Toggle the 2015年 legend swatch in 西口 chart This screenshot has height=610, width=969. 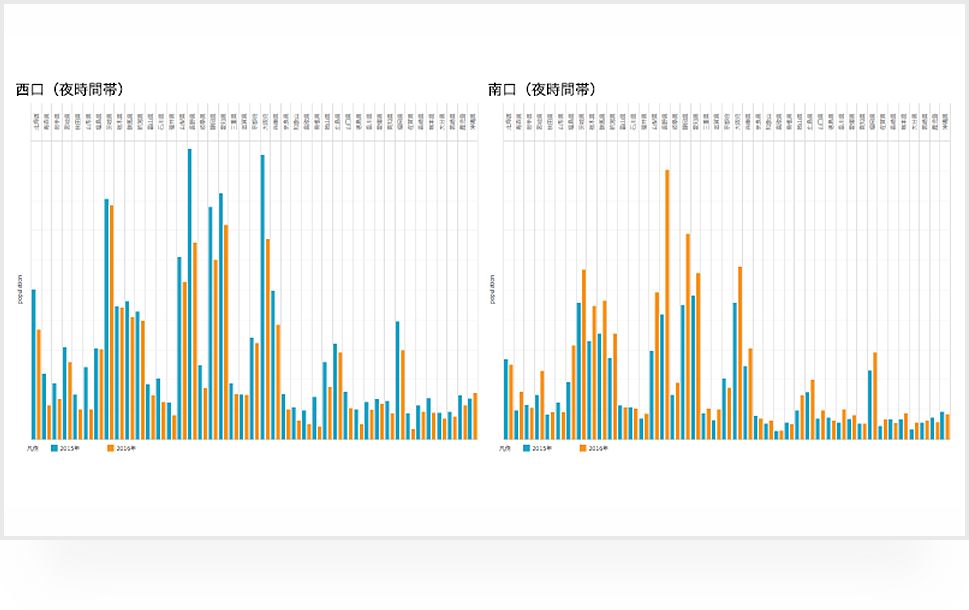[54, 449]
